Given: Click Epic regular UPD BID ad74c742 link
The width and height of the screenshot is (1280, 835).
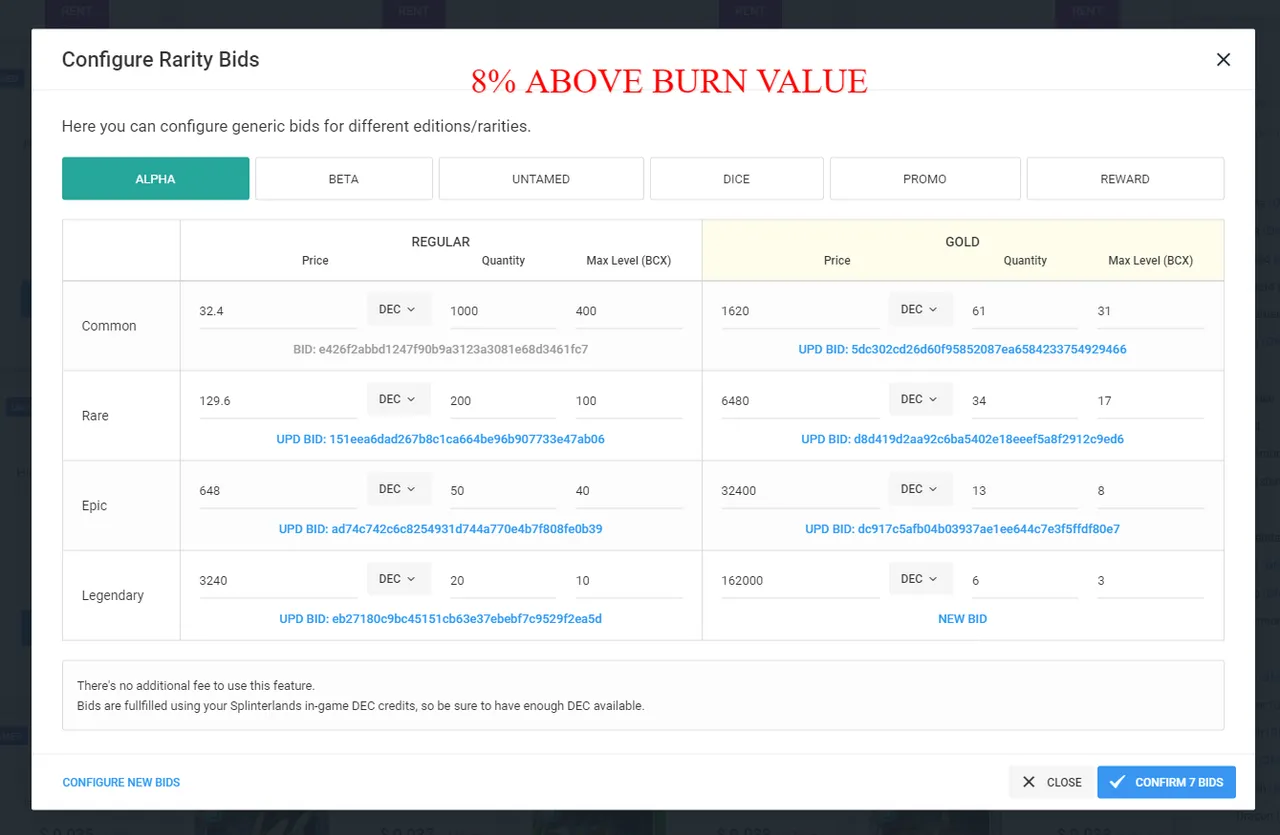Looking at the screenshot, I should point(441,529).
